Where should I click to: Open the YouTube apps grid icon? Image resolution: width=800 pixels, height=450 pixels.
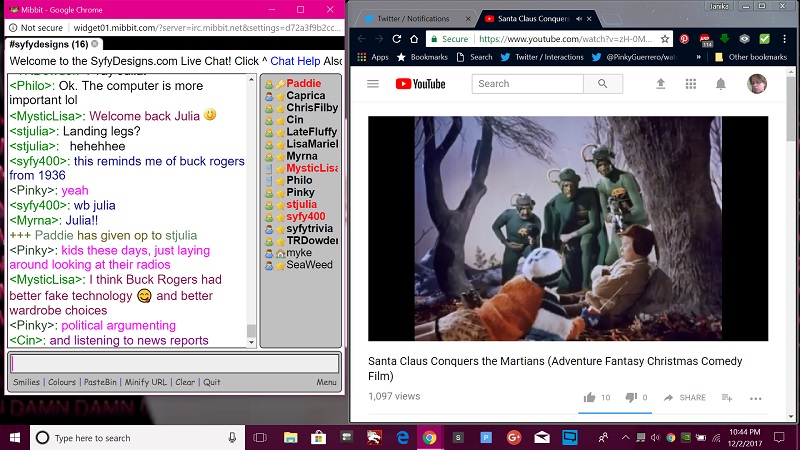tap(691, 84)
